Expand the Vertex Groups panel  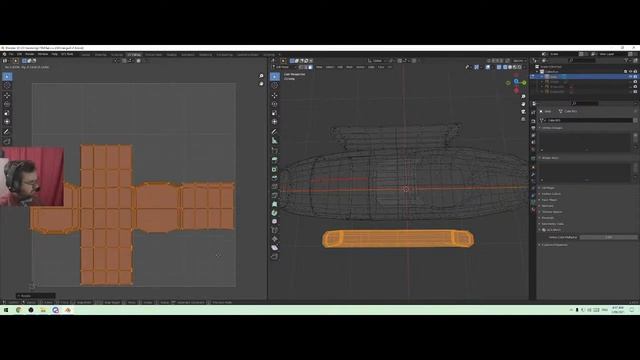(x=552, y=128)
